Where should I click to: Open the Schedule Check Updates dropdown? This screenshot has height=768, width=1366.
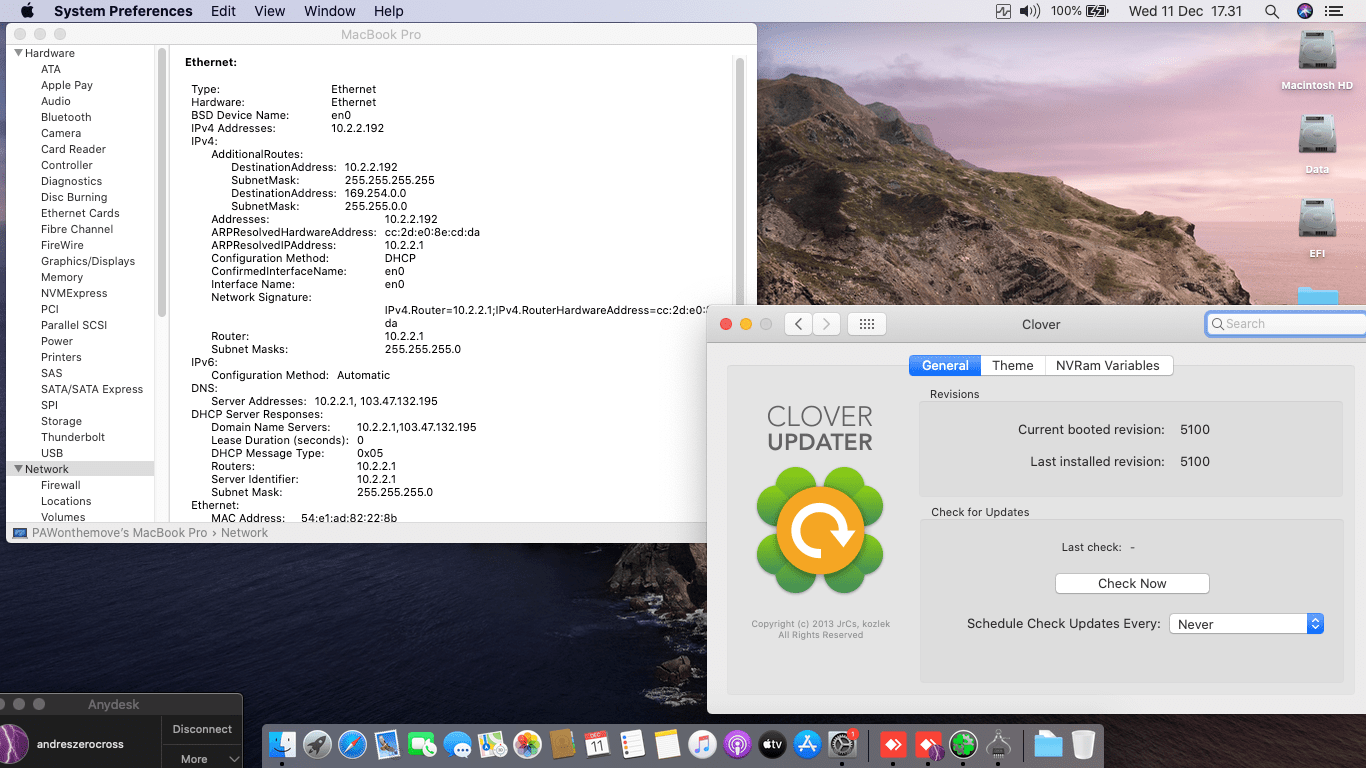coord(1246,624)
